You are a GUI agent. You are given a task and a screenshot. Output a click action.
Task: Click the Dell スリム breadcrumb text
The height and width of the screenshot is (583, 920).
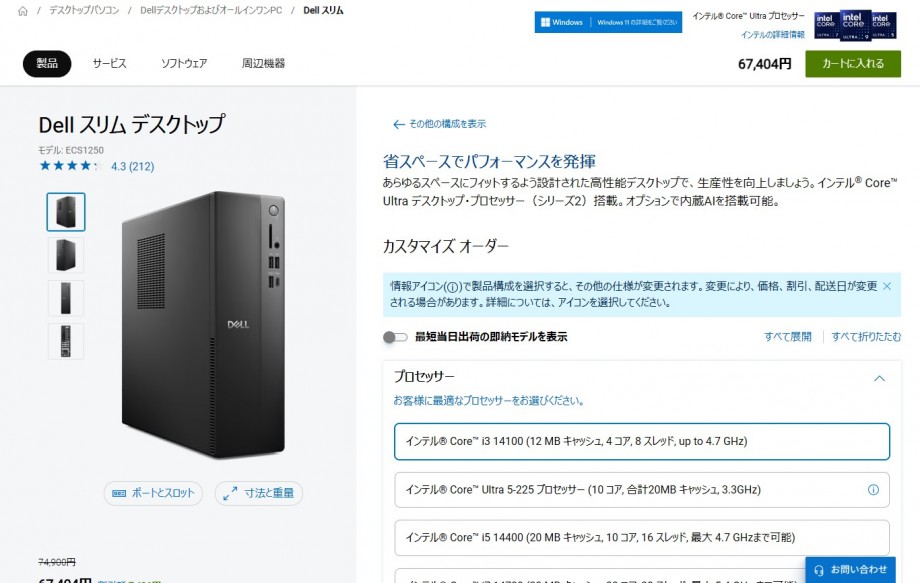(323, 11)
